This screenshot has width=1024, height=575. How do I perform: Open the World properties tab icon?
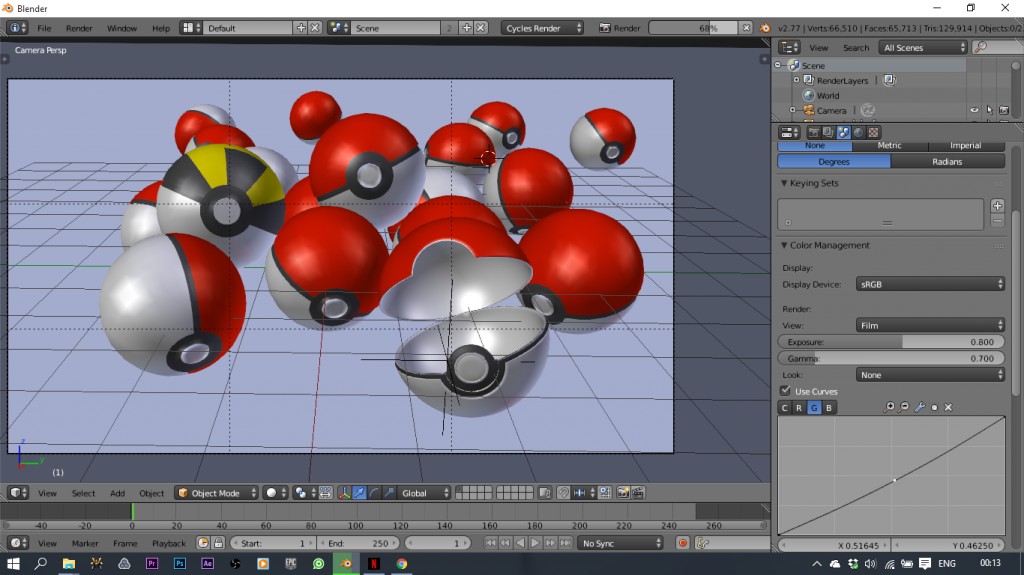click(859, 132)
